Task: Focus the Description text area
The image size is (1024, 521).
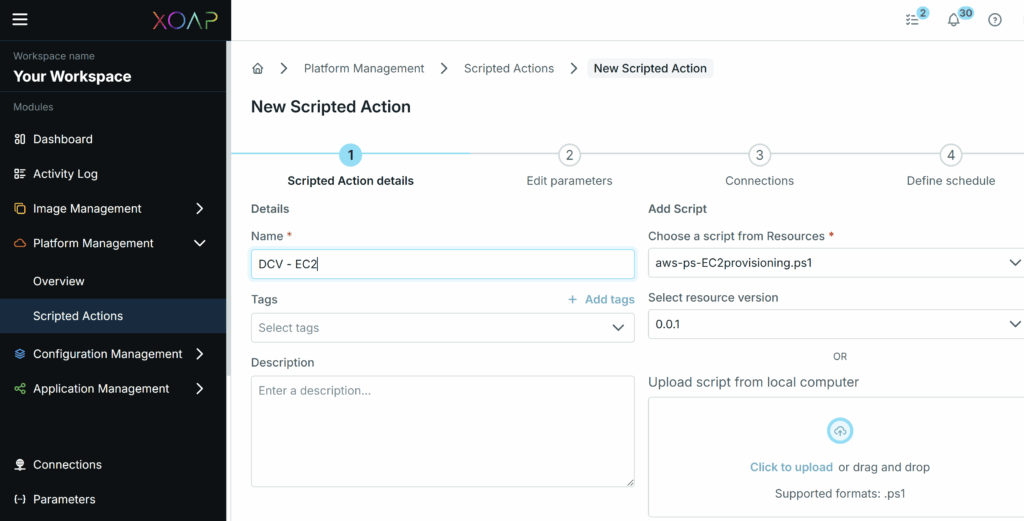Action: point(442,431)
